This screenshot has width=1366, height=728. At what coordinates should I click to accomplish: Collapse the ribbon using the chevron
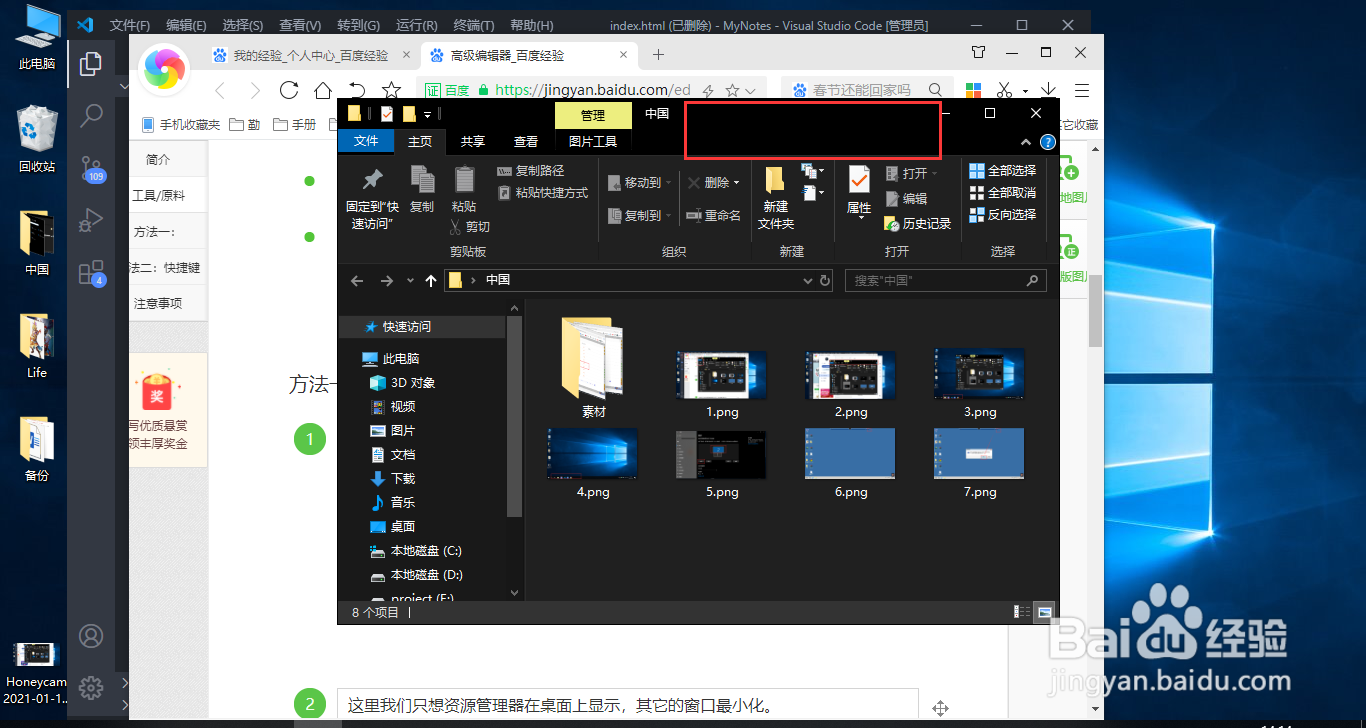[x=1025, y=142]
